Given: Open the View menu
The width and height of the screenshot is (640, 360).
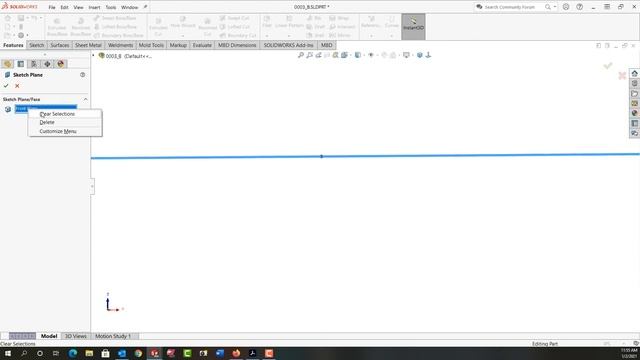Looking at the screenshot, I should [x=78, y=7].
